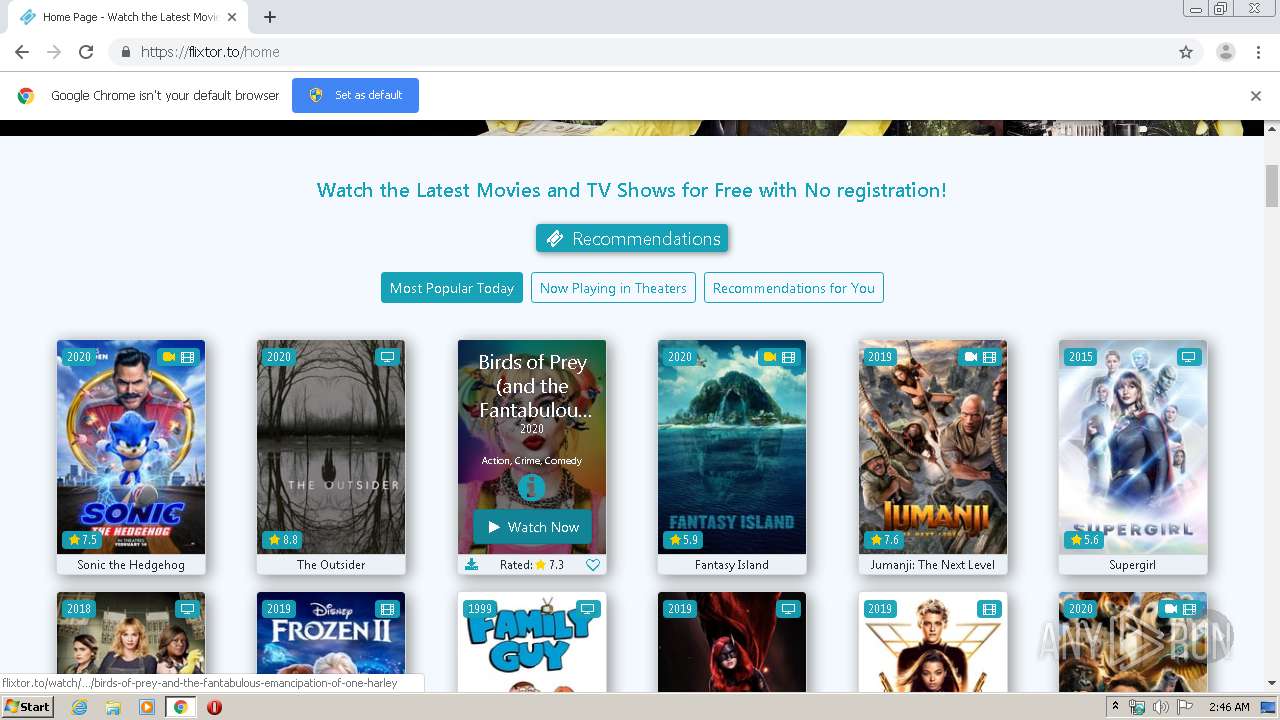Open Jumanji: The Next Level poster
This screenshot has width=1280, height=720.
pos(933,447)
